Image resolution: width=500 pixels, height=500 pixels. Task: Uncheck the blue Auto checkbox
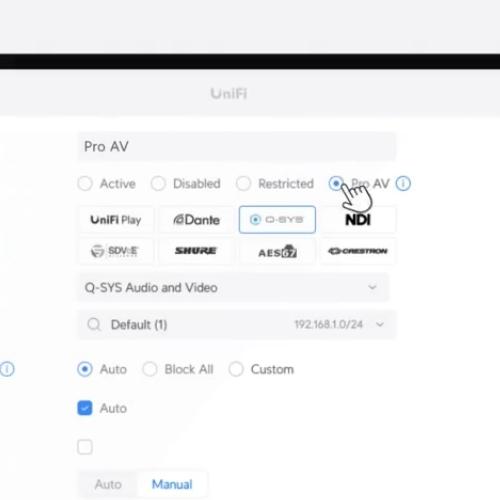click(85, 408)
